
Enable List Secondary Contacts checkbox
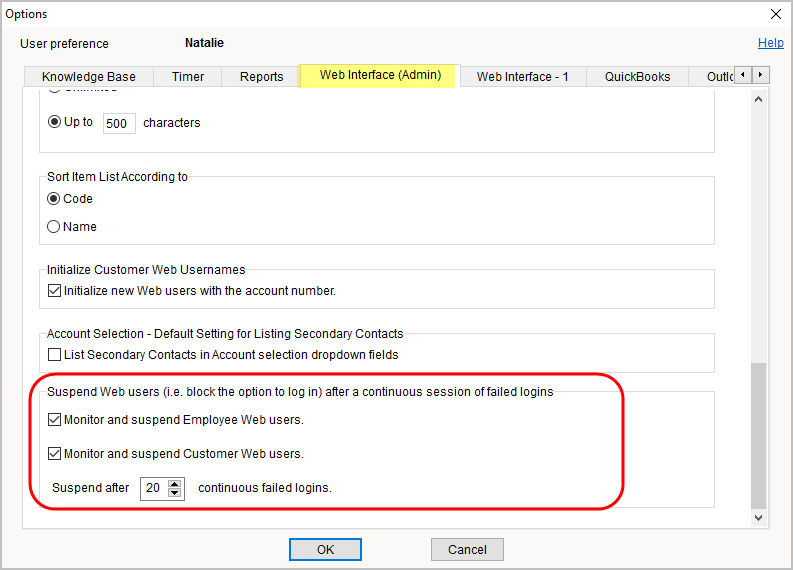[x=54, y=355]
